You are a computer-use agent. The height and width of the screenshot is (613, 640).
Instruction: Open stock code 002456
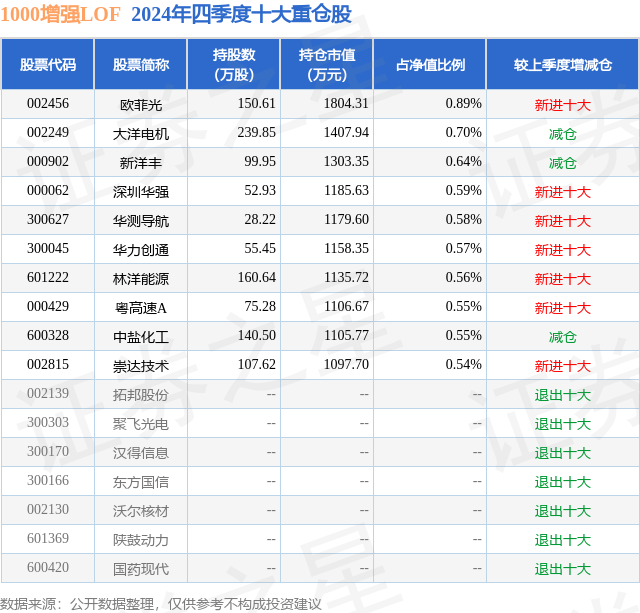point(48,104)
